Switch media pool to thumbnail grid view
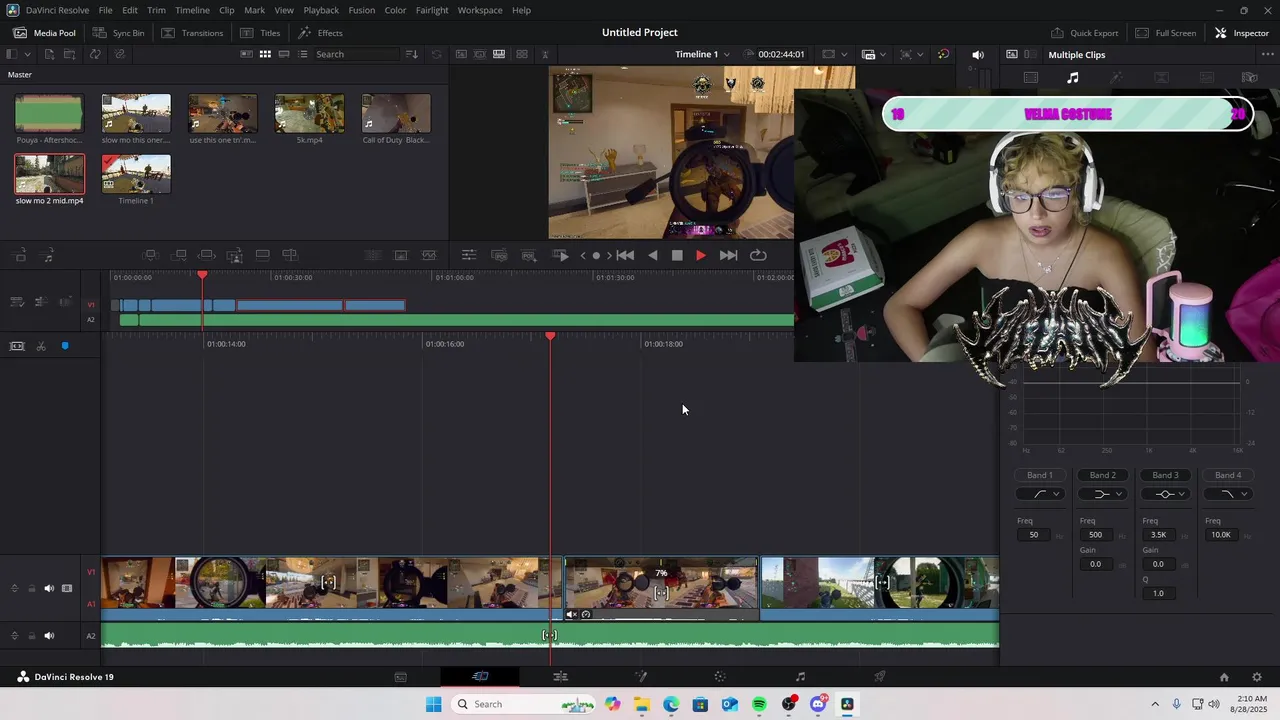This screenshot has height=720, width=1280. coord(265,54)
